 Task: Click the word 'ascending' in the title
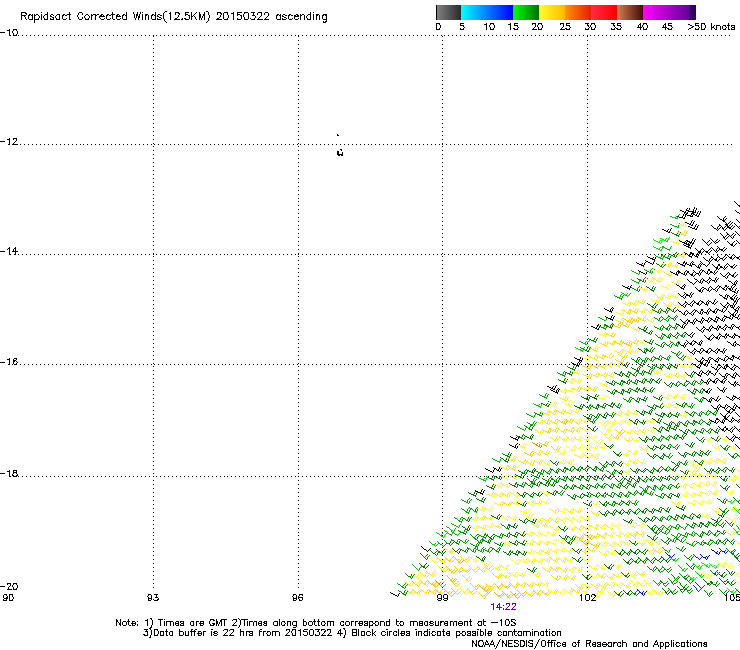(x=301, y=17)
